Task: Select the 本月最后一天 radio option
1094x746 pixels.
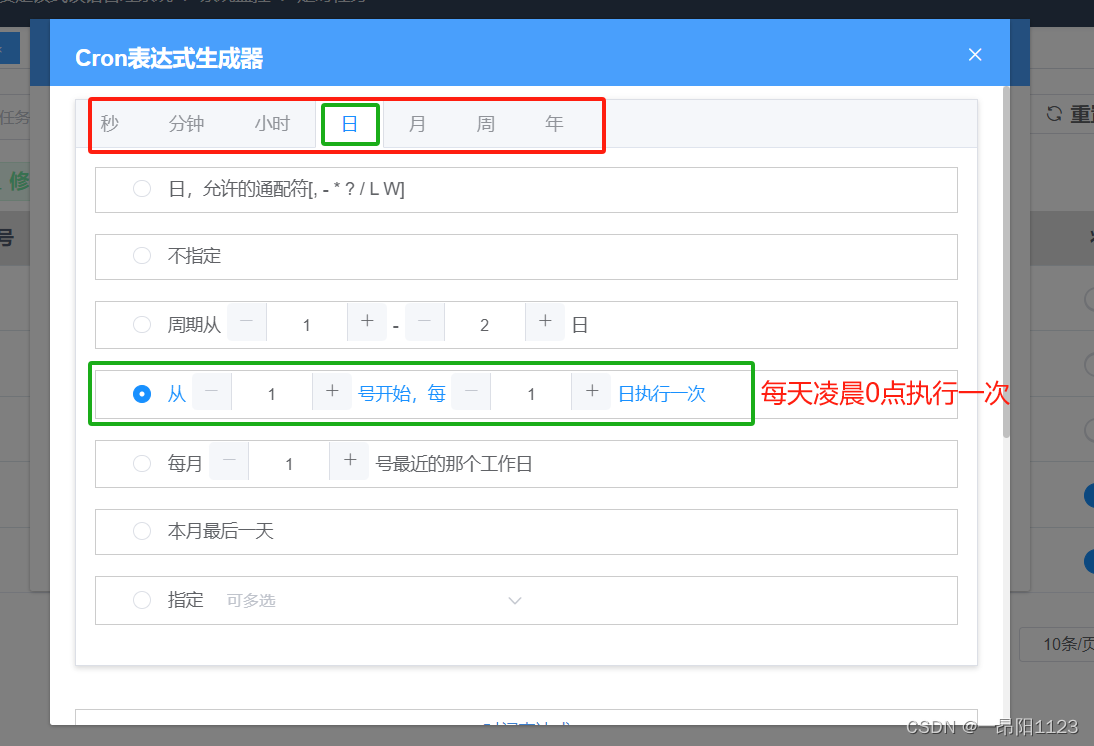Action: tap(142, 531)
